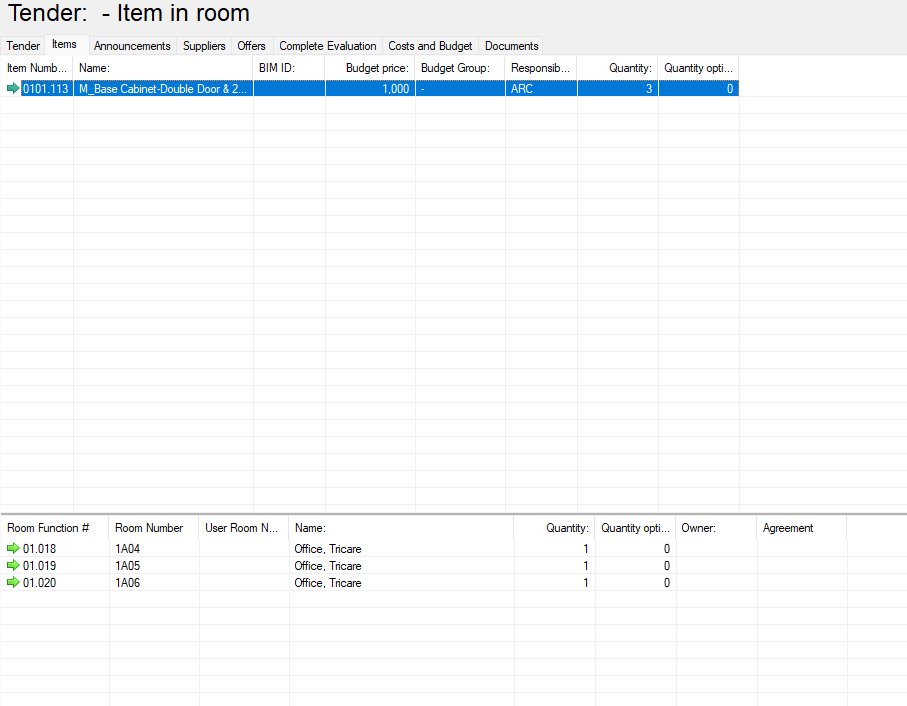Sort by Item Number column header
This screenshot has width=907, height=706.
pos(37,68)
